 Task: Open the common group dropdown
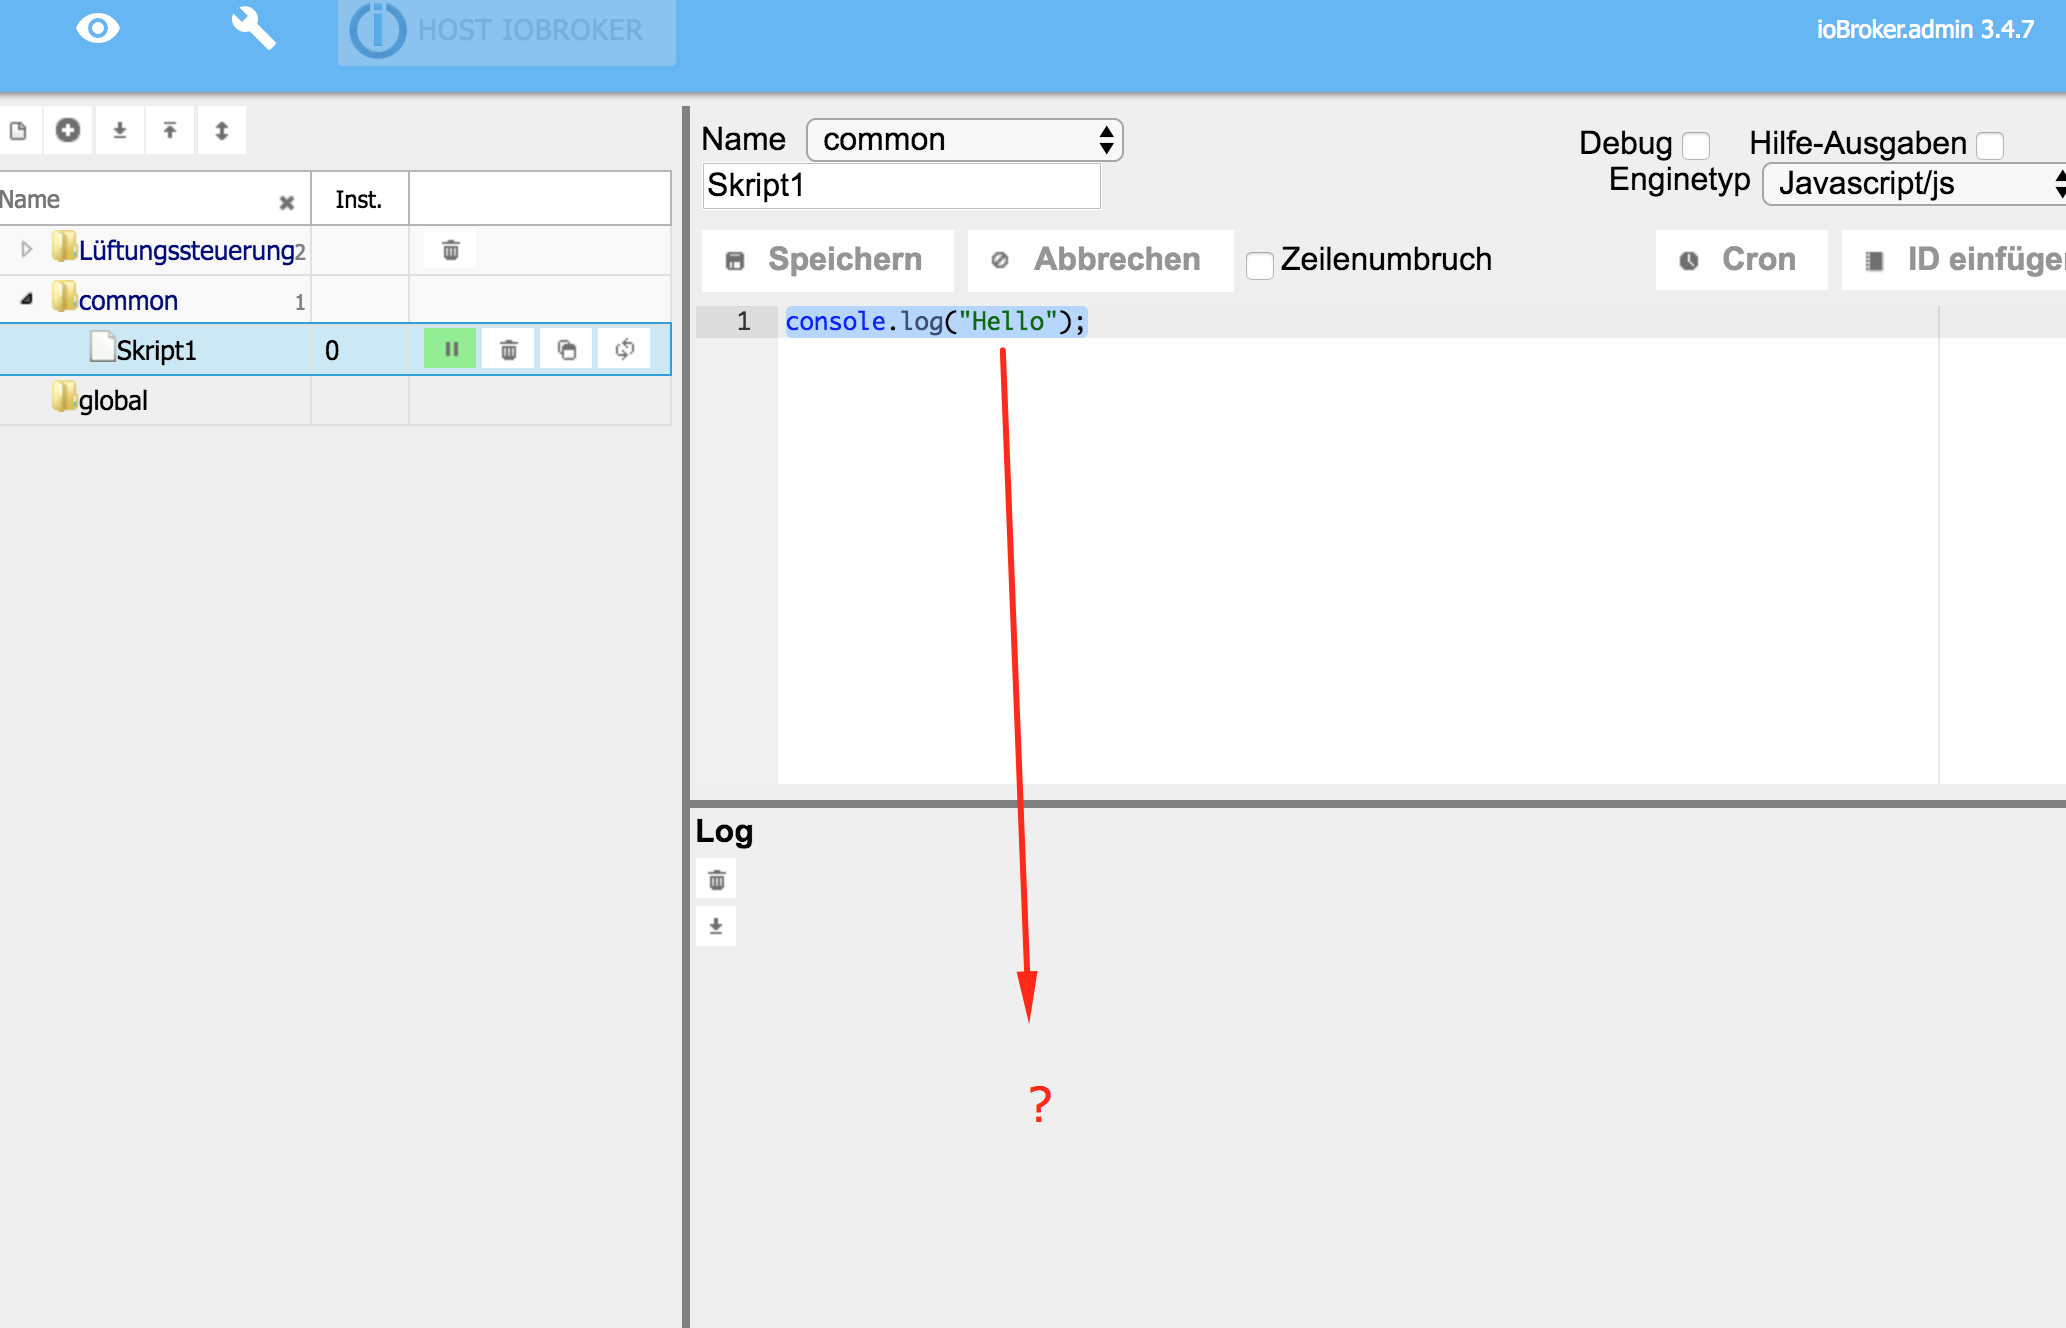965,140
